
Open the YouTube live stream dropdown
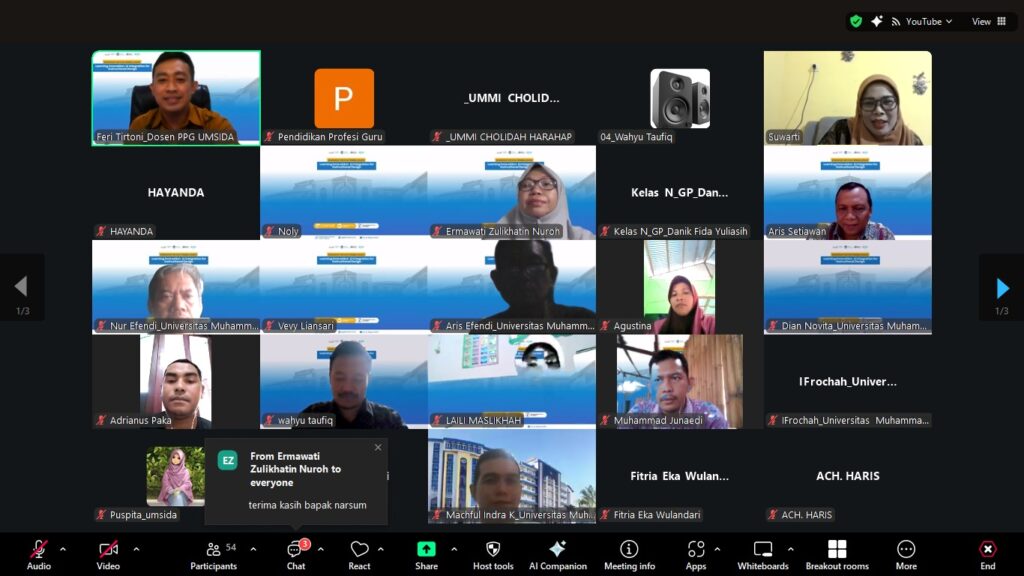921,21
